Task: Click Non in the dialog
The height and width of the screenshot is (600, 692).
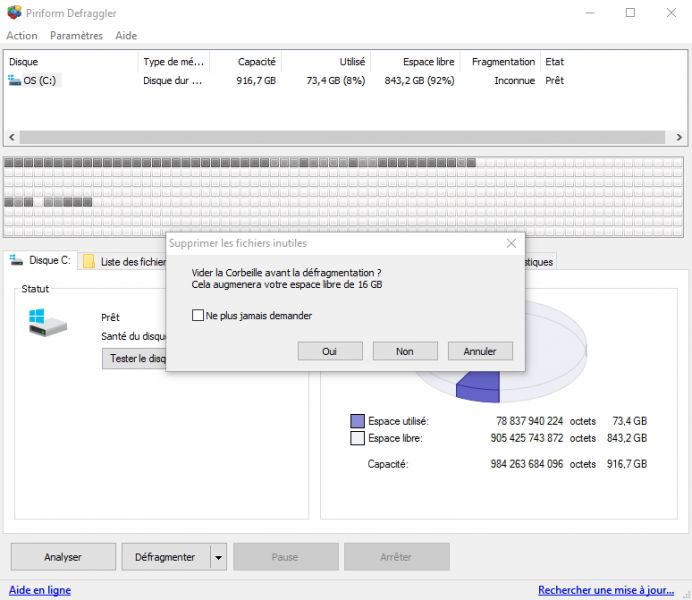Action: 405,351
